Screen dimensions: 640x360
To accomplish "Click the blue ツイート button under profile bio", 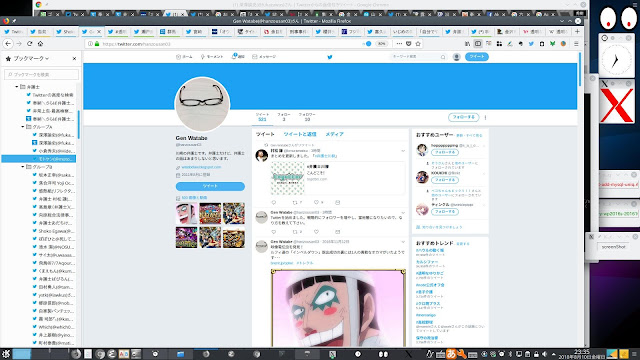I will pyautogui.click(x=210, y=186).
